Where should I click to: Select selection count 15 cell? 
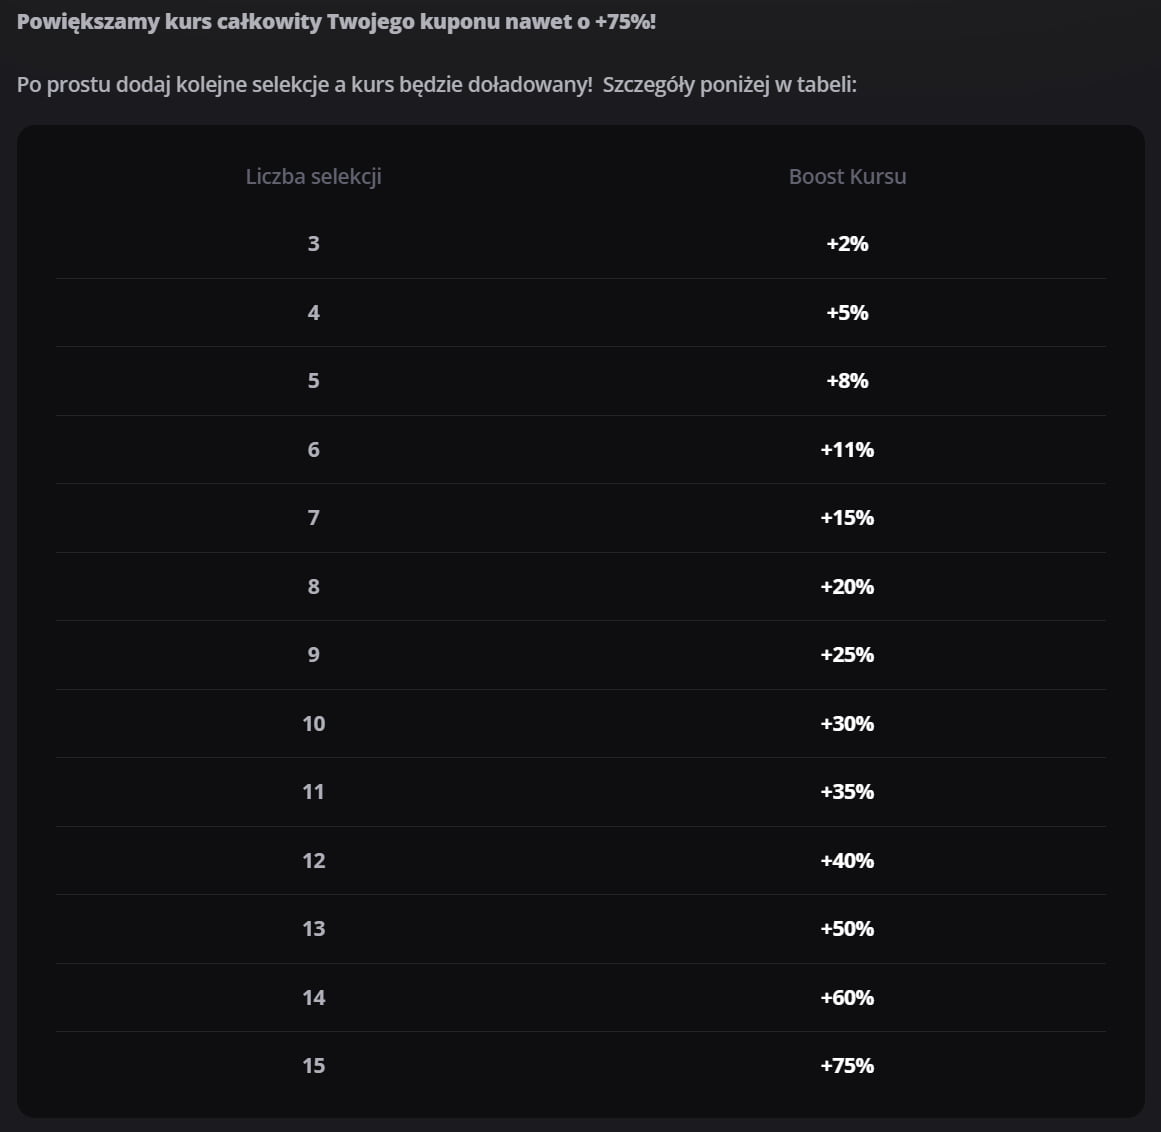313,1066
